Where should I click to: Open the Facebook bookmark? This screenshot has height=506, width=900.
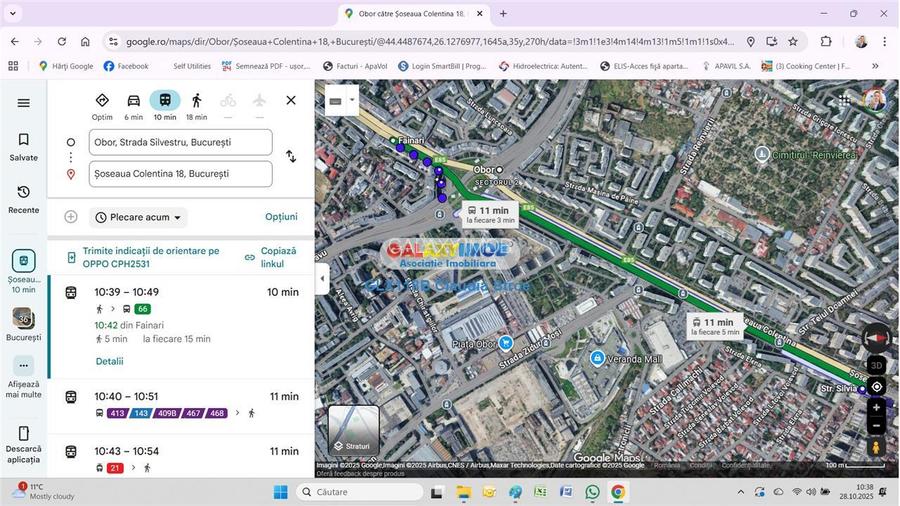[126, 66]
